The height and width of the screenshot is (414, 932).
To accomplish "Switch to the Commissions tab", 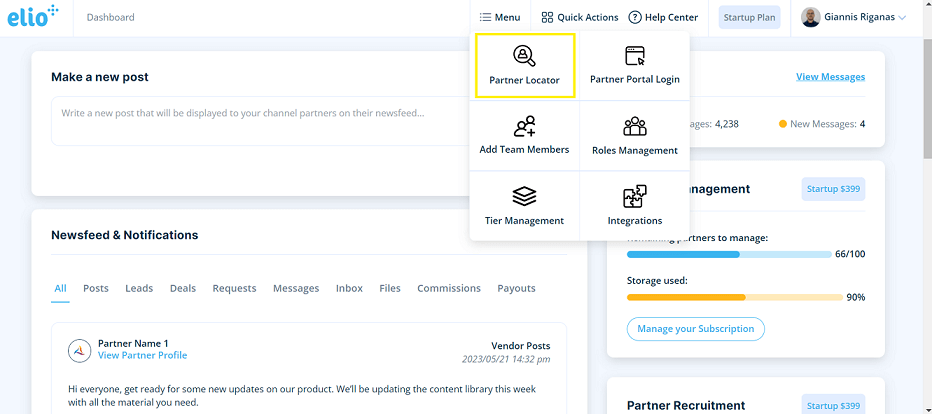I will tap(449, 288).
